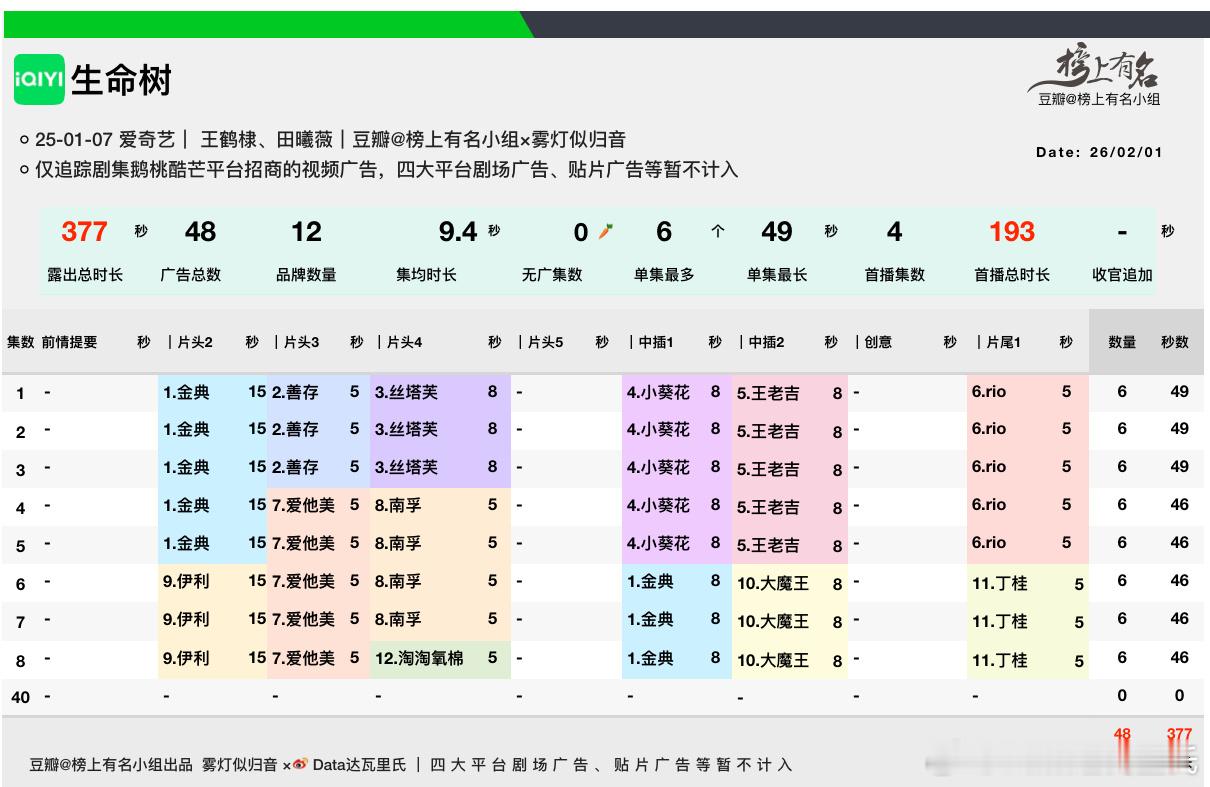Click the 数量 column header
This screenshot has height=787, width=1210.
click(1122, 342)
